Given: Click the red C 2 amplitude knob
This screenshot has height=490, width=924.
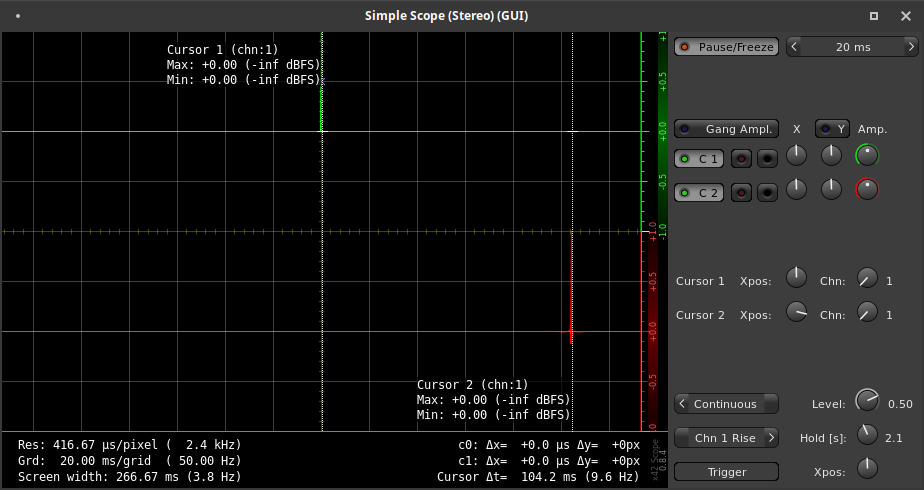Looking at the screenshot, I should click(x=867, y=189).
